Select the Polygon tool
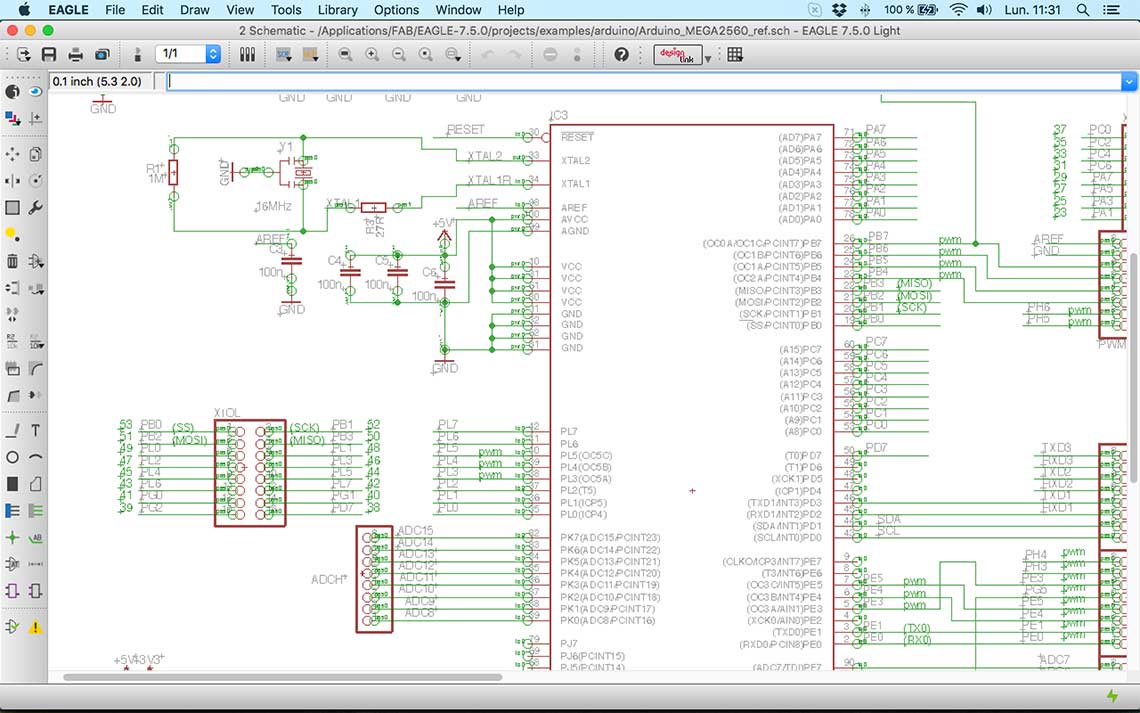1140x713 pixels. [35, 484]
